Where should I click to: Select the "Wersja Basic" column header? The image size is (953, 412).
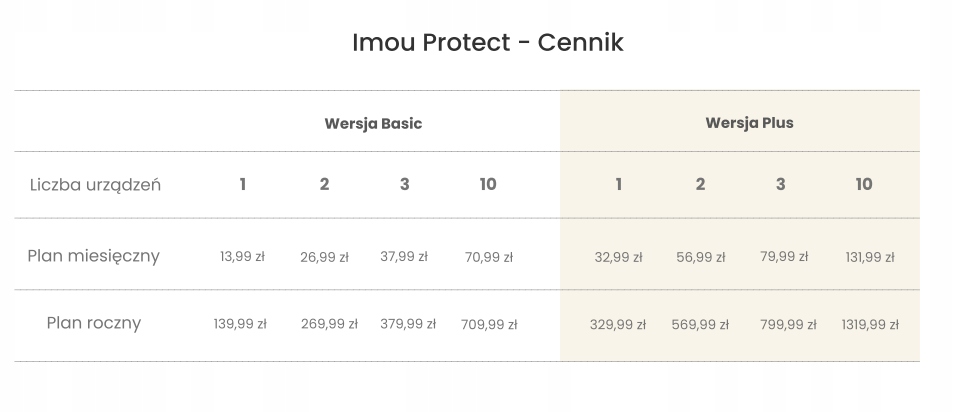373,124
